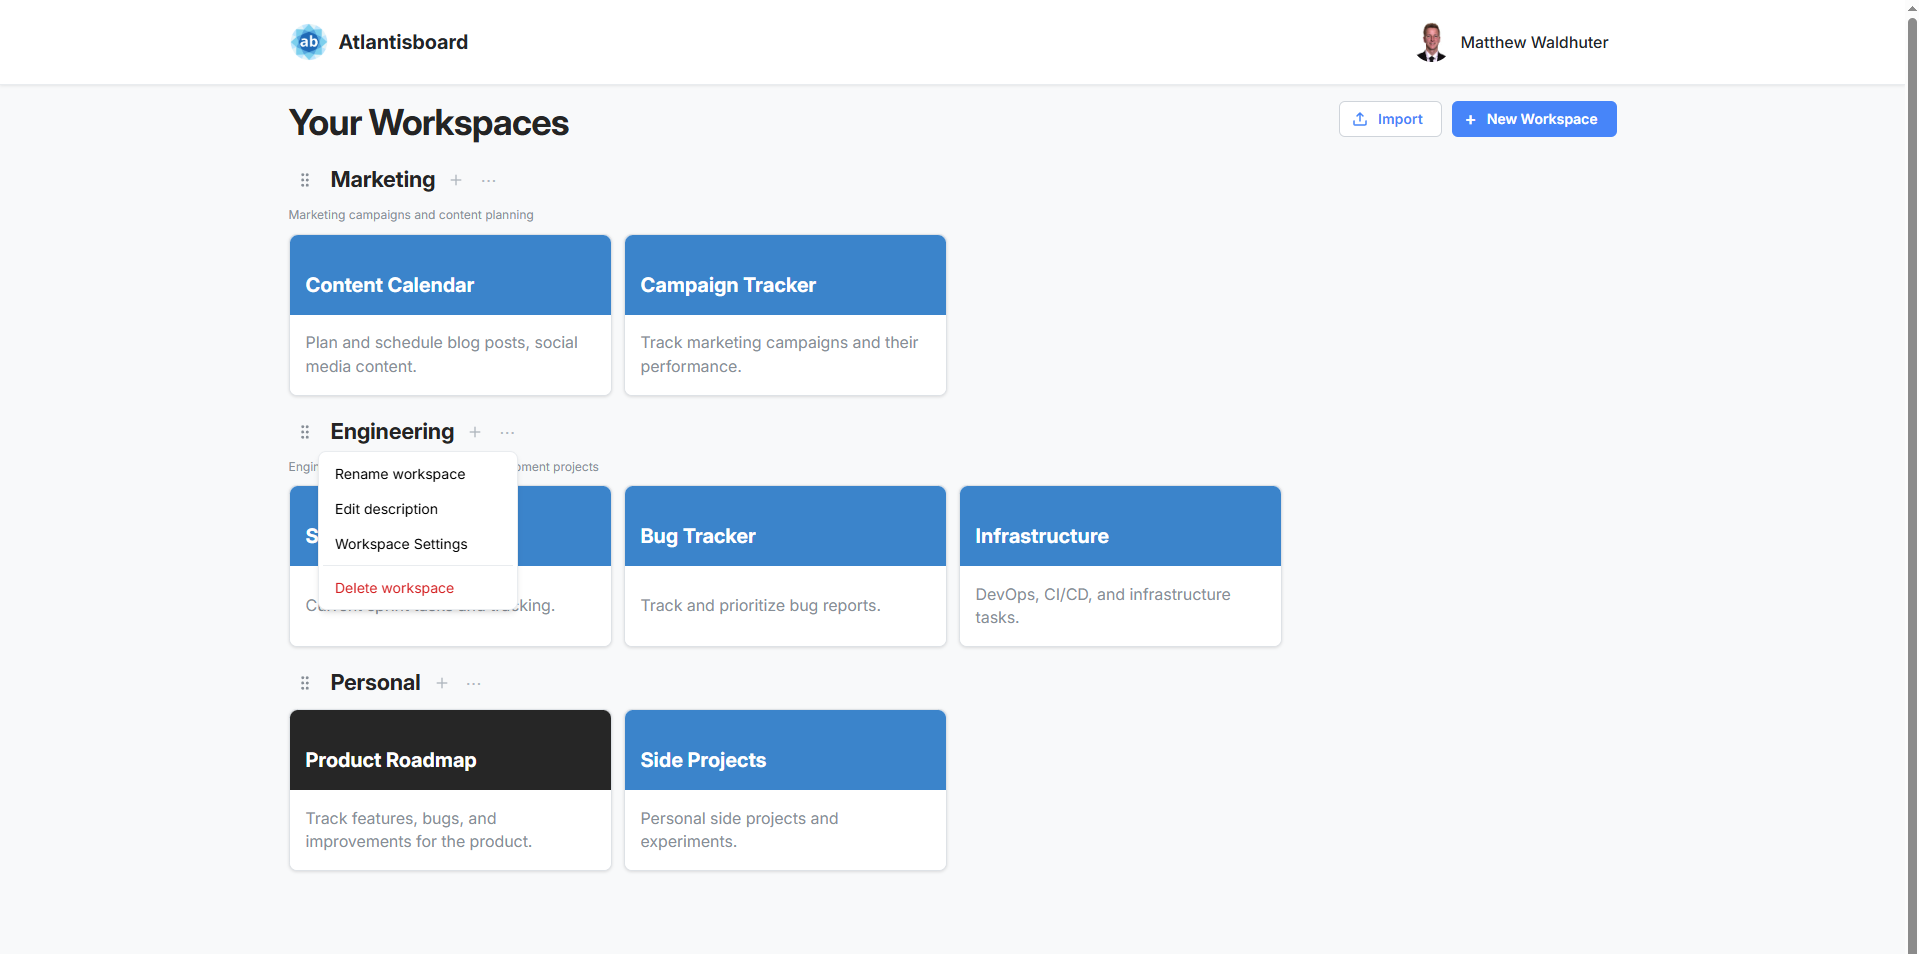Add a board to Engineering workspace
Image resolution: width=1919 pixels, height=954 pixels.
[475, 432]
